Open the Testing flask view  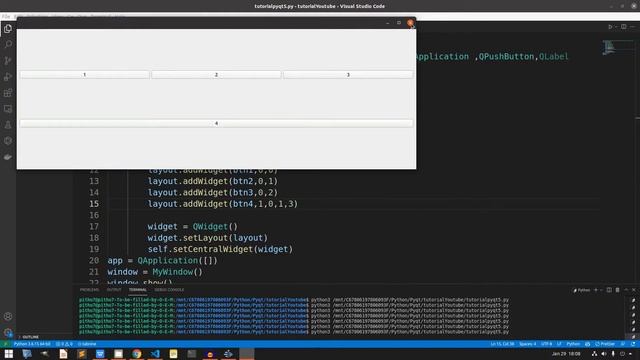coord(8,125)
